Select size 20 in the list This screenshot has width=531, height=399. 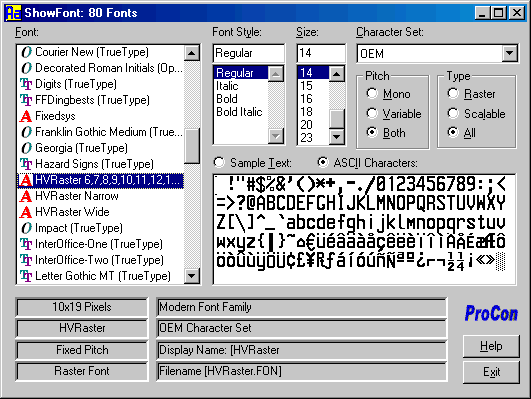(x=313, y=125)
